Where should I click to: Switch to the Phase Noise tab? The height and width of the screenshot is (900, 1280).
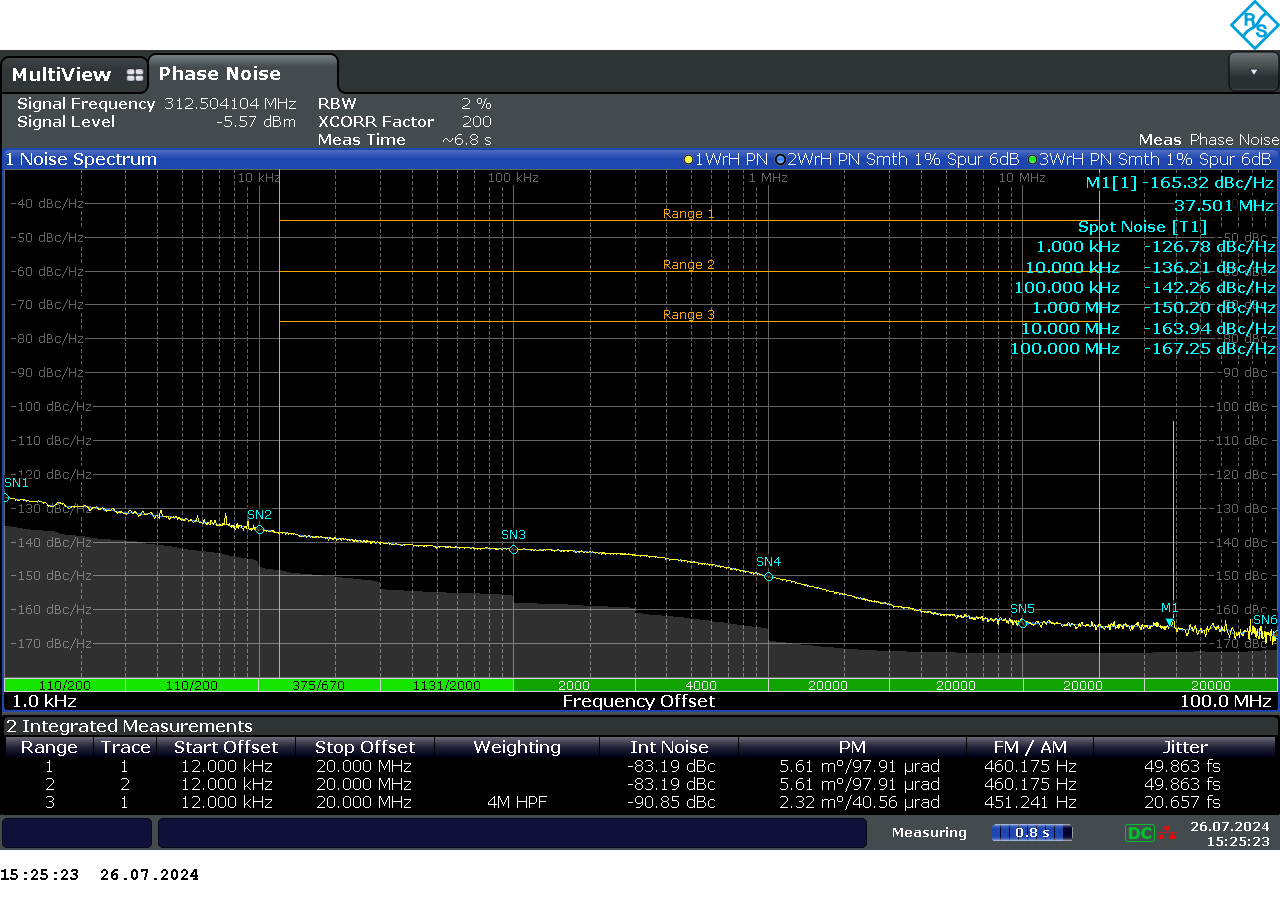pyautogui.click(x=220, y=74)
